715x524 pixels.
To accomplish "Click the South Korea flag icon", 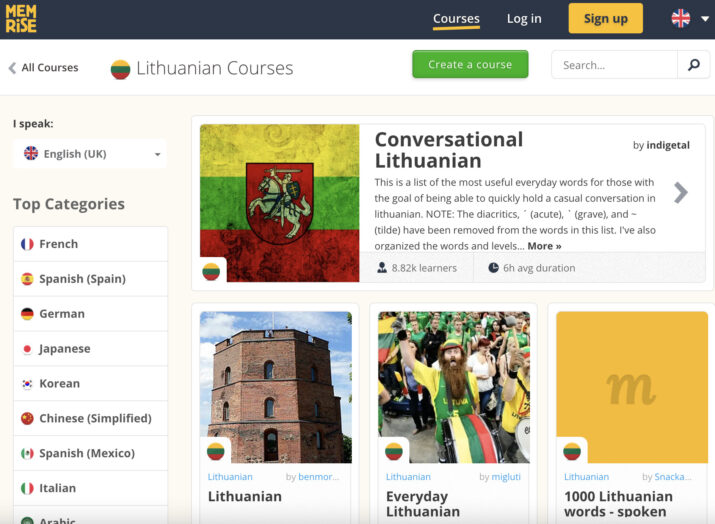I will 27,384.
